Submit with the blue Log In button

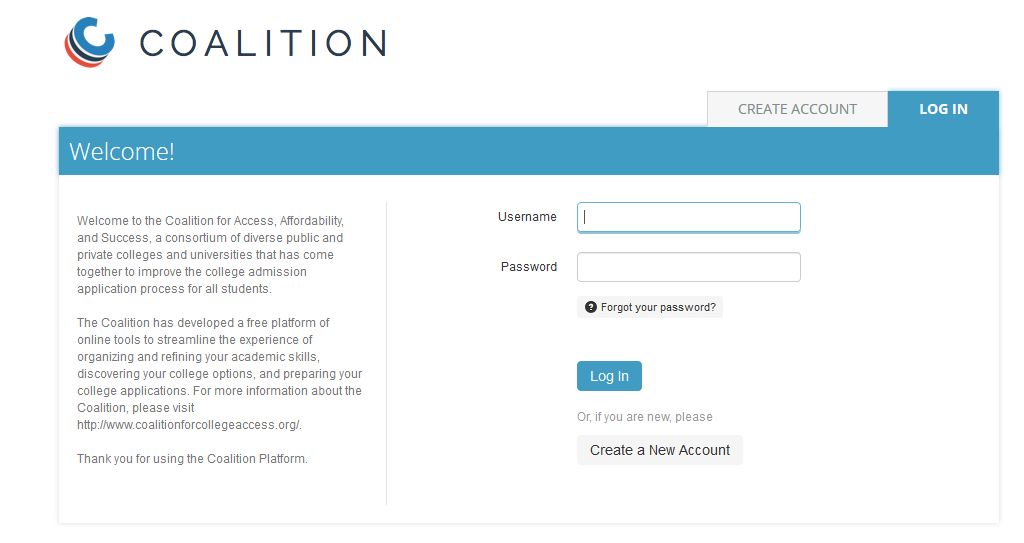click(x=609, y=376)
